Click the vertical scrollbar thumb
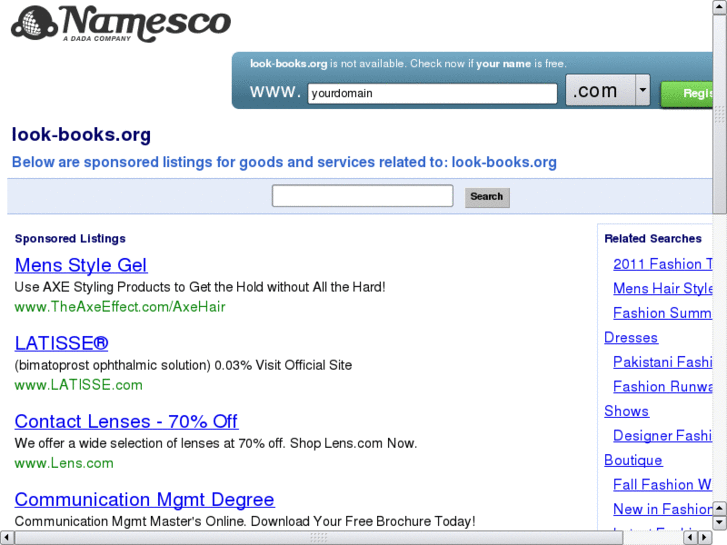Viewport: 727px width, 545px height. click(x=720, y=113)
